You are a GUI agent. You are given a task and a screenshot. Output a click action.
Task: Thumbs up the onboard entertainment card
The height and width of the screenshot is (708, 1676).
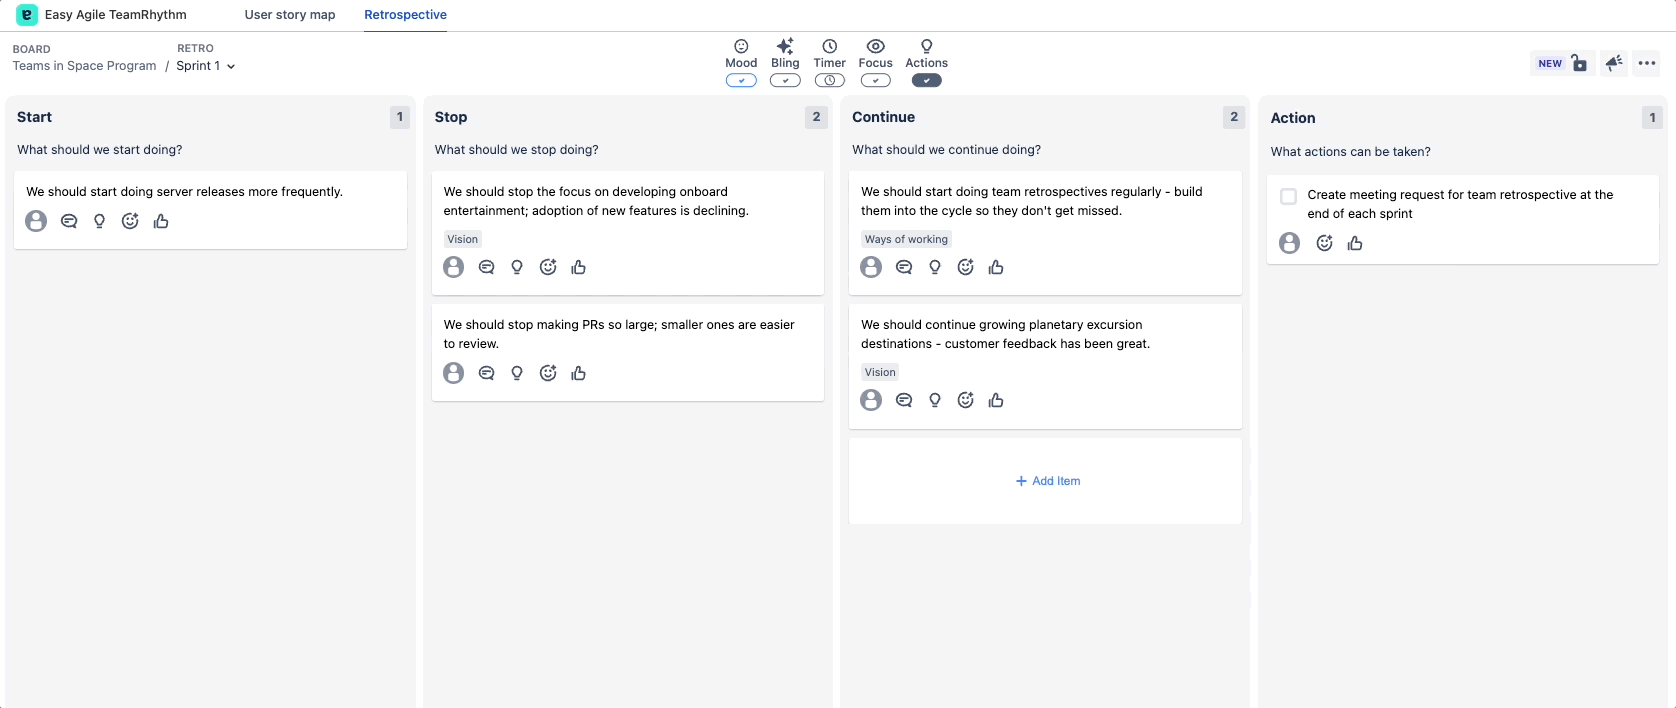578,267
